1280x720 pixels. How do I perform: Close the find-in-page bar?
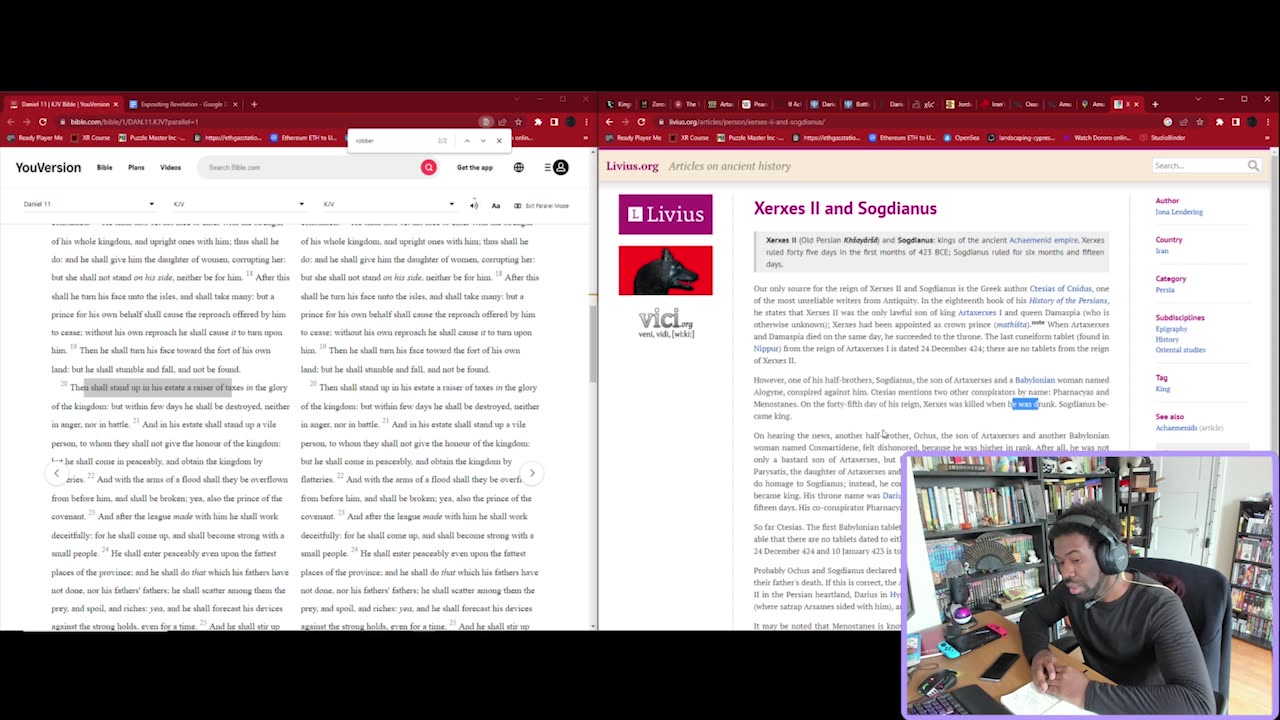pos(499,141)
